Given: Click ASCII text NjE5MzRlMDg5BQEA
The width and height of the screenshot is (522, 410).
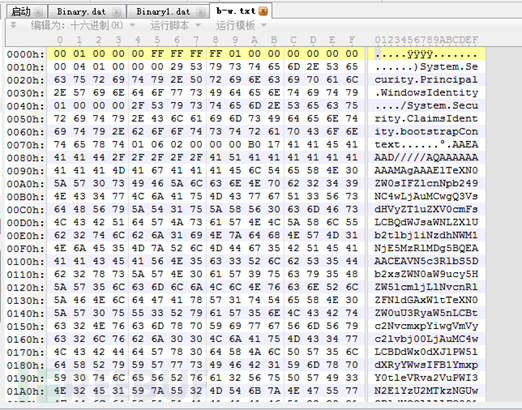Looking at the screenshot, I should point(426,248).
